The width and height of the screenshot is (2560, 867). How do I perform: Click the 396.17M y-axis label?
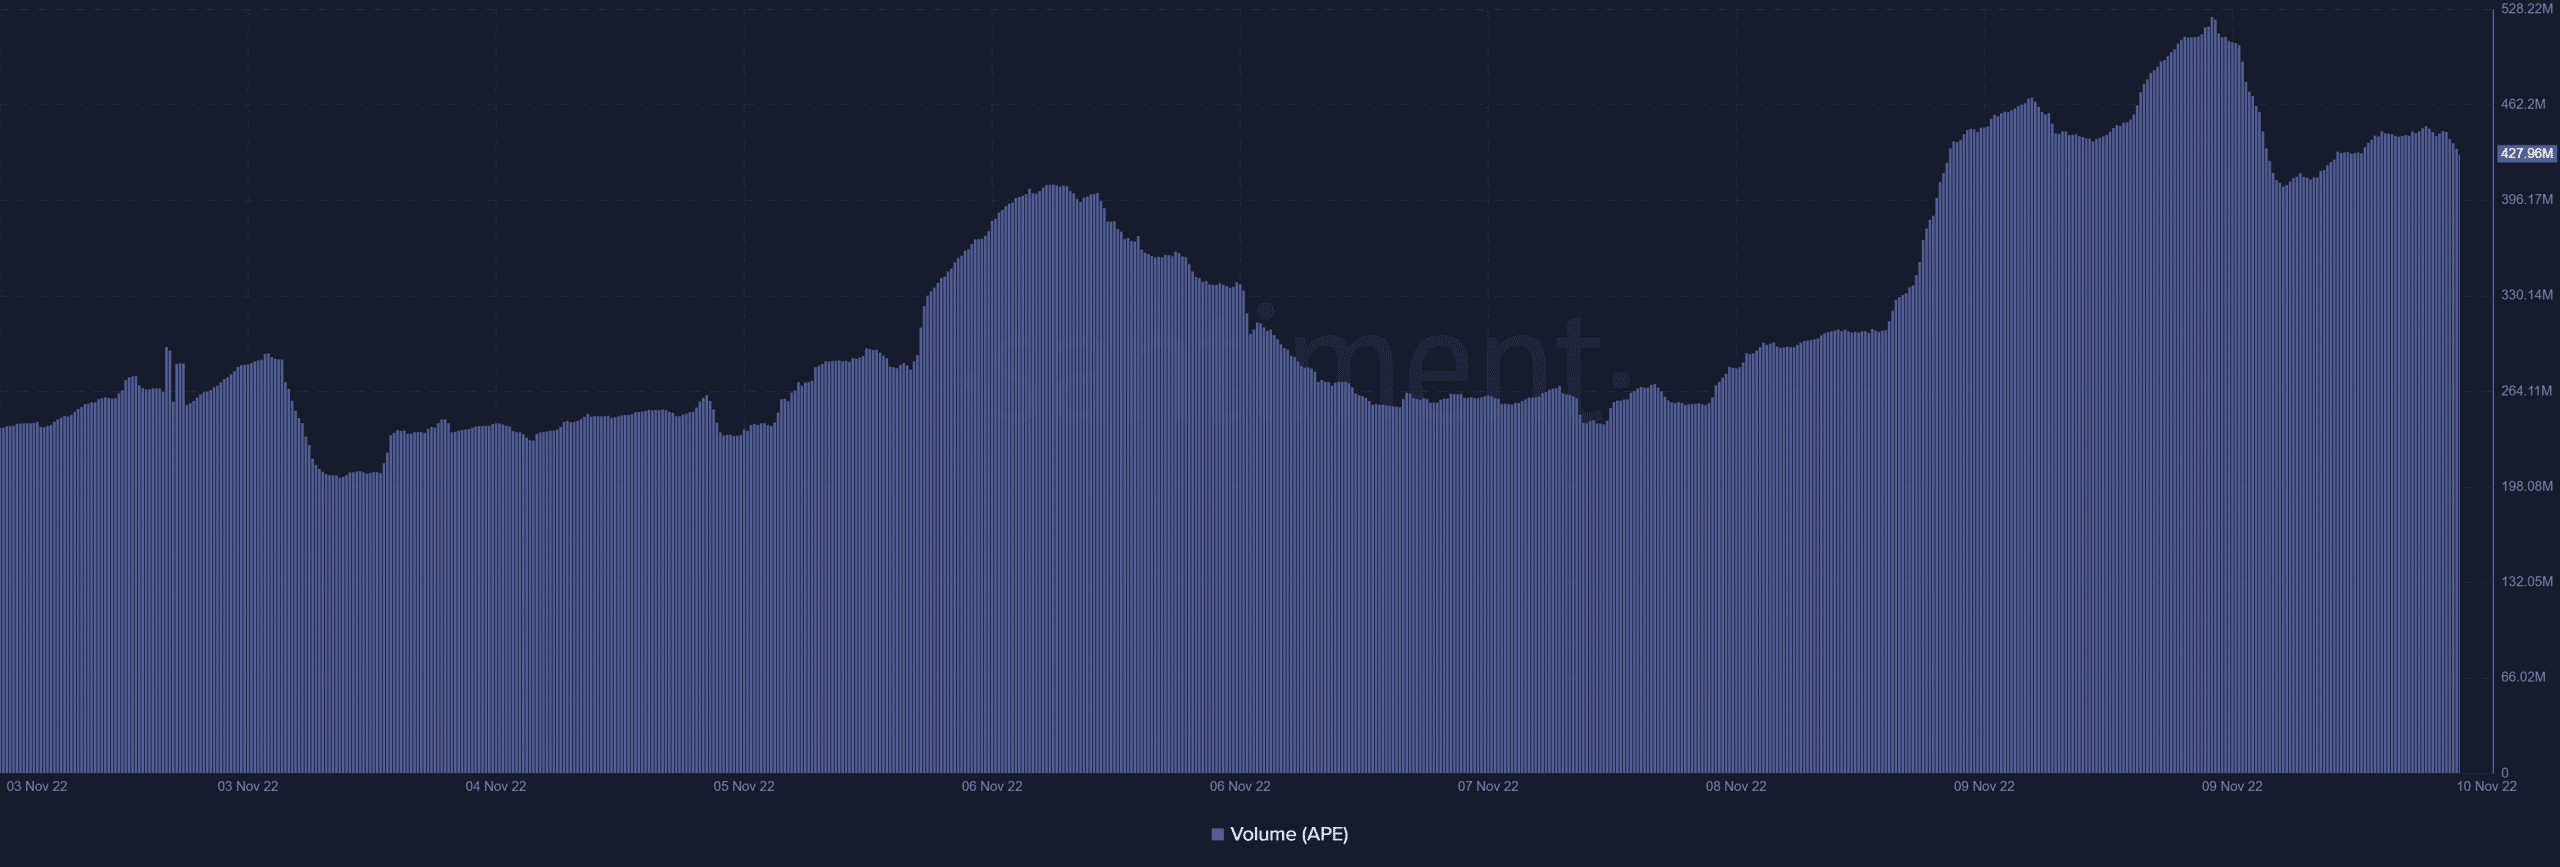coord(2526,200)
